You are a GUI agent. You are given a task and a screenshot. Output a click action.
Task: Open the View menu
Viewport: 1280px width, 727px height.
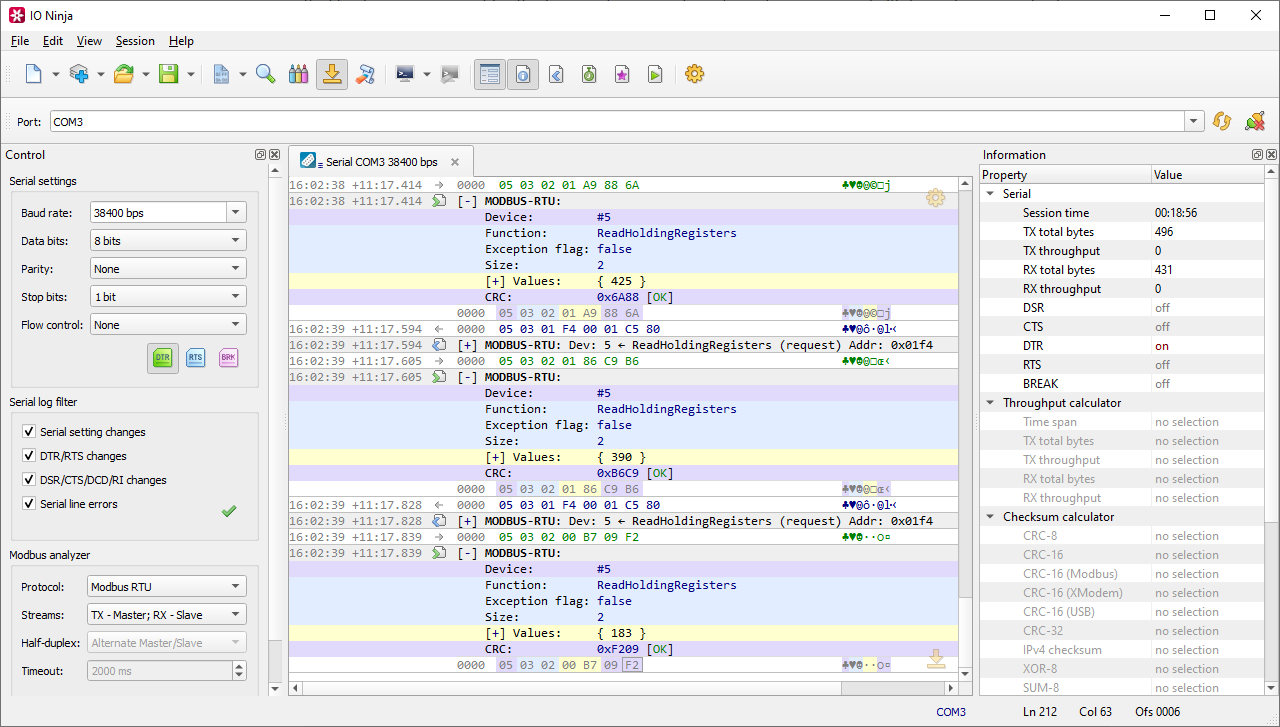pos(89,41)
